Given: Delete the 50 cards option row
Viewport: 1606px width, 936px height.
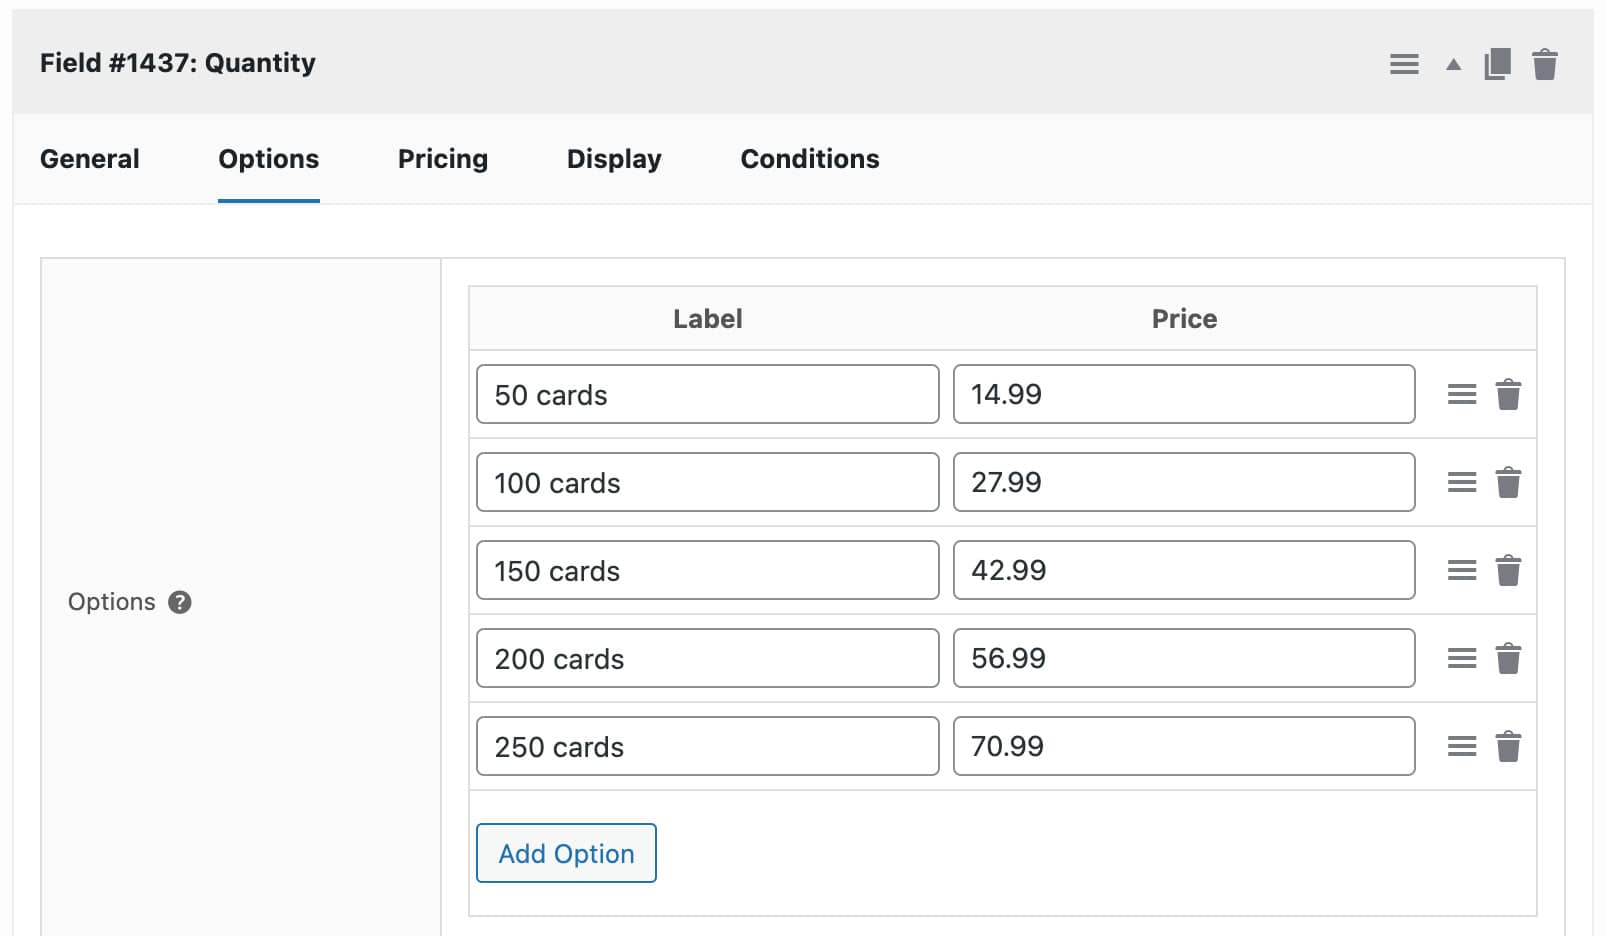Looking at the screenshot, I should pyautogui.click(x=1509, y=394).
